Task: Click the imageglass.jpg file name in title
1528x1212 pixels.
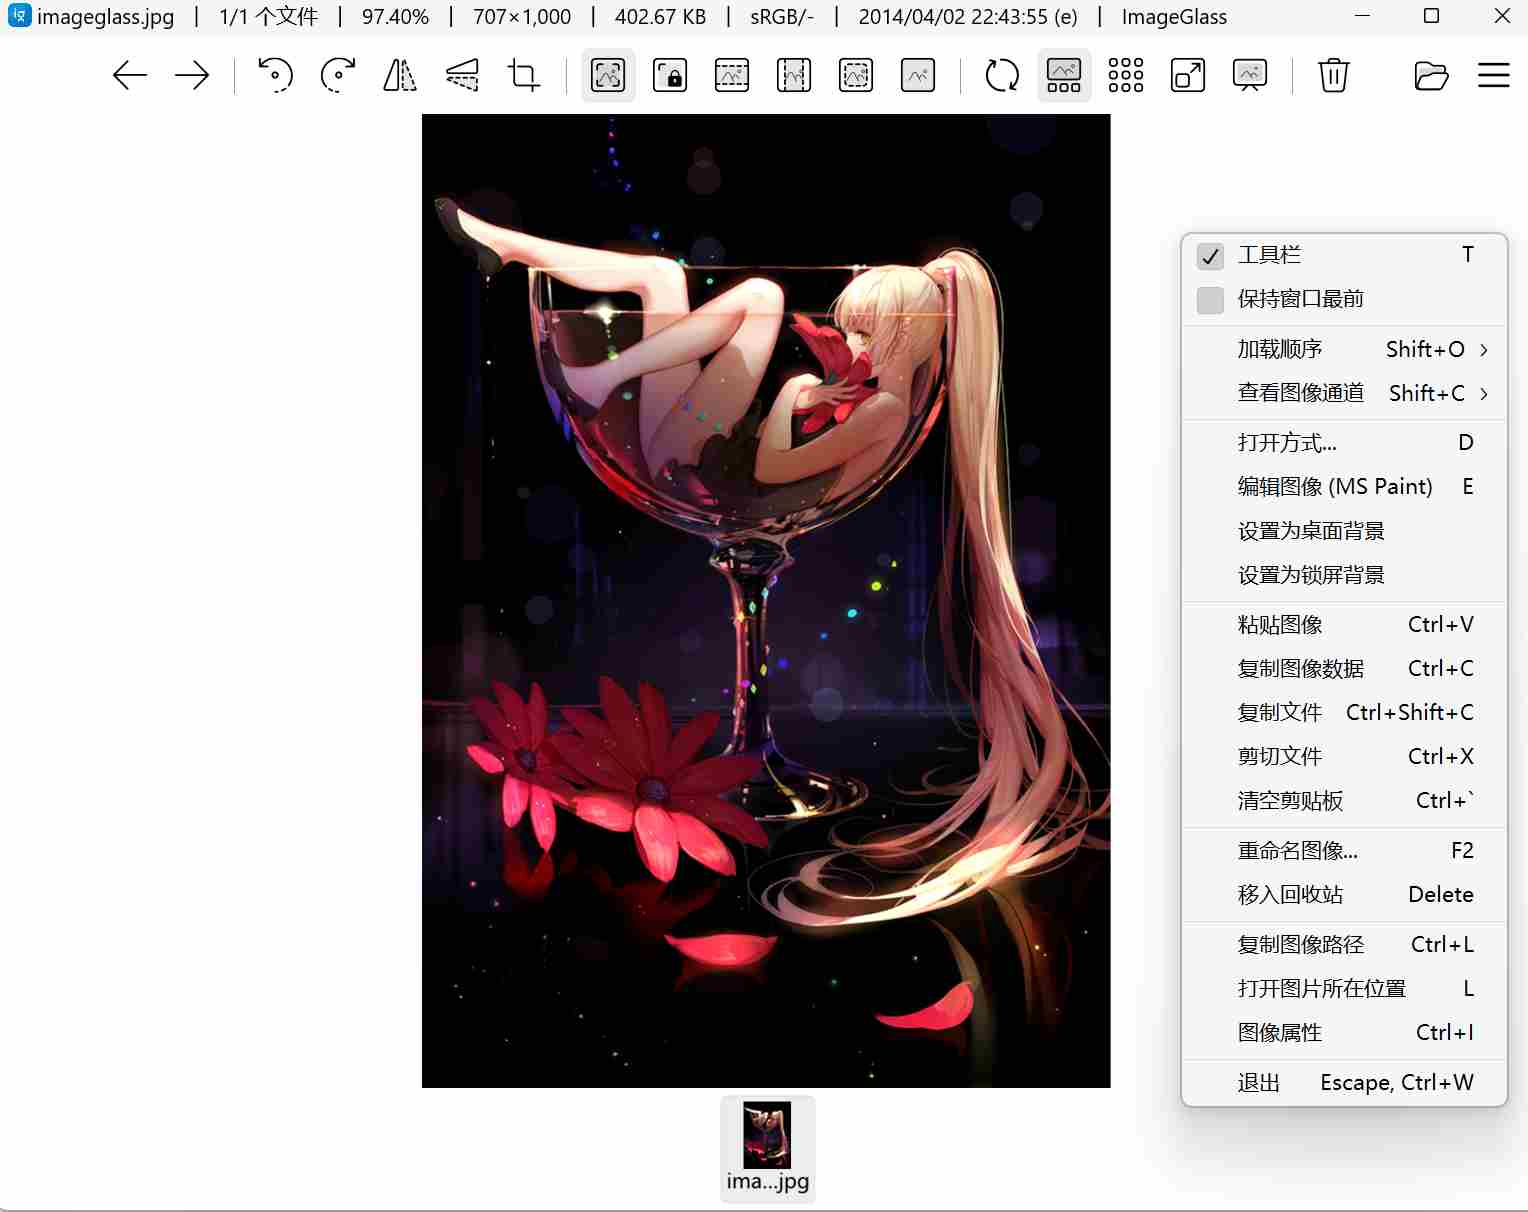Action: point(105,17)
